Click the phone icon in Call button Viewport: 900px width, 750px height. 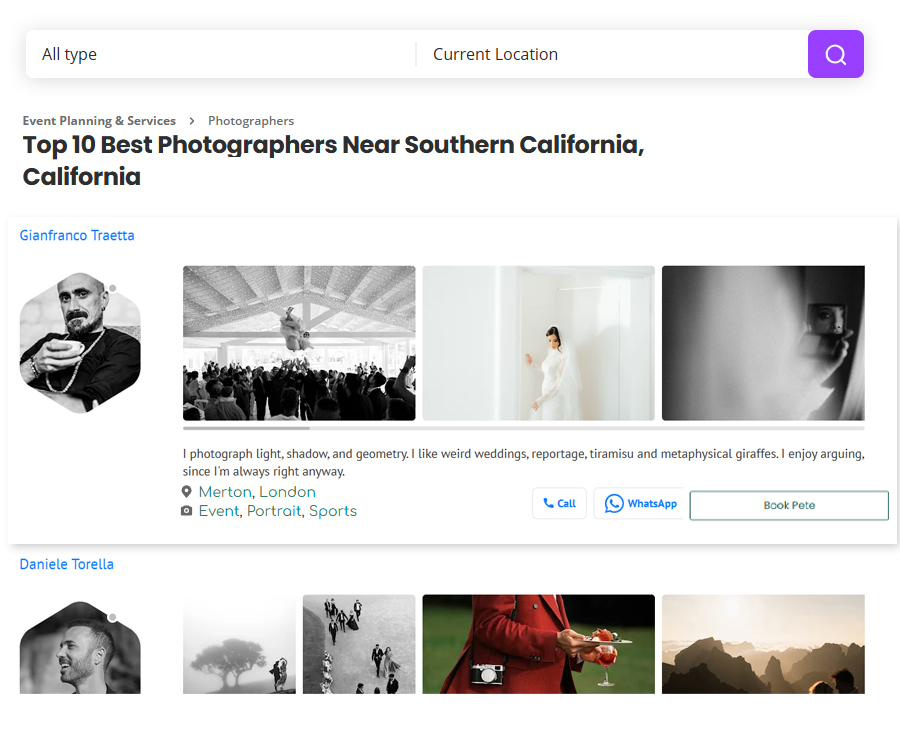[x=548, y=504]
